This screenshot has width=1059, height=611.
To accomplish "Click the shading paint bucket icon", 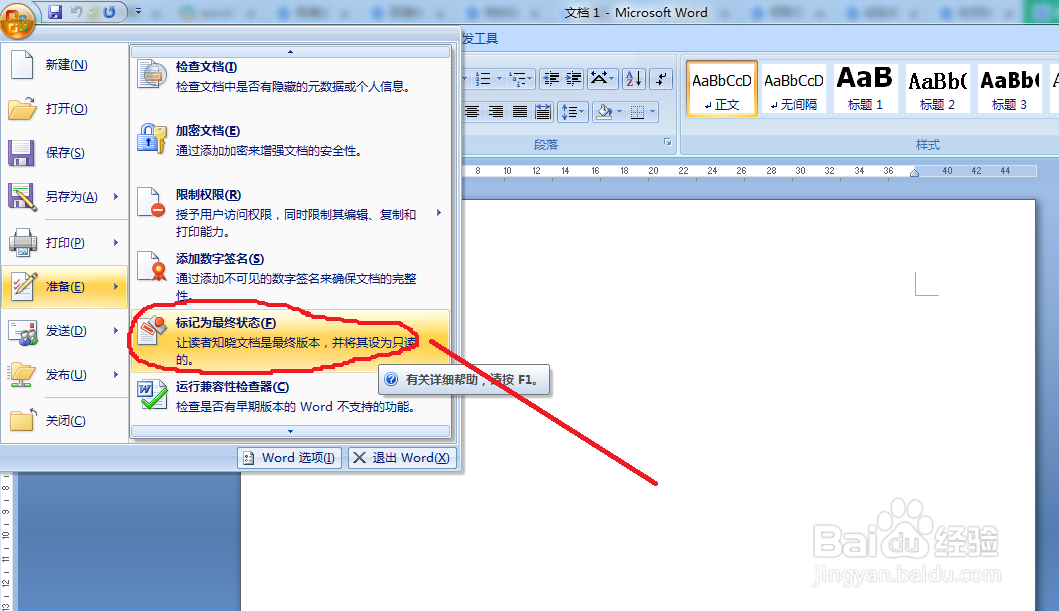I will [x=604, y=112].
